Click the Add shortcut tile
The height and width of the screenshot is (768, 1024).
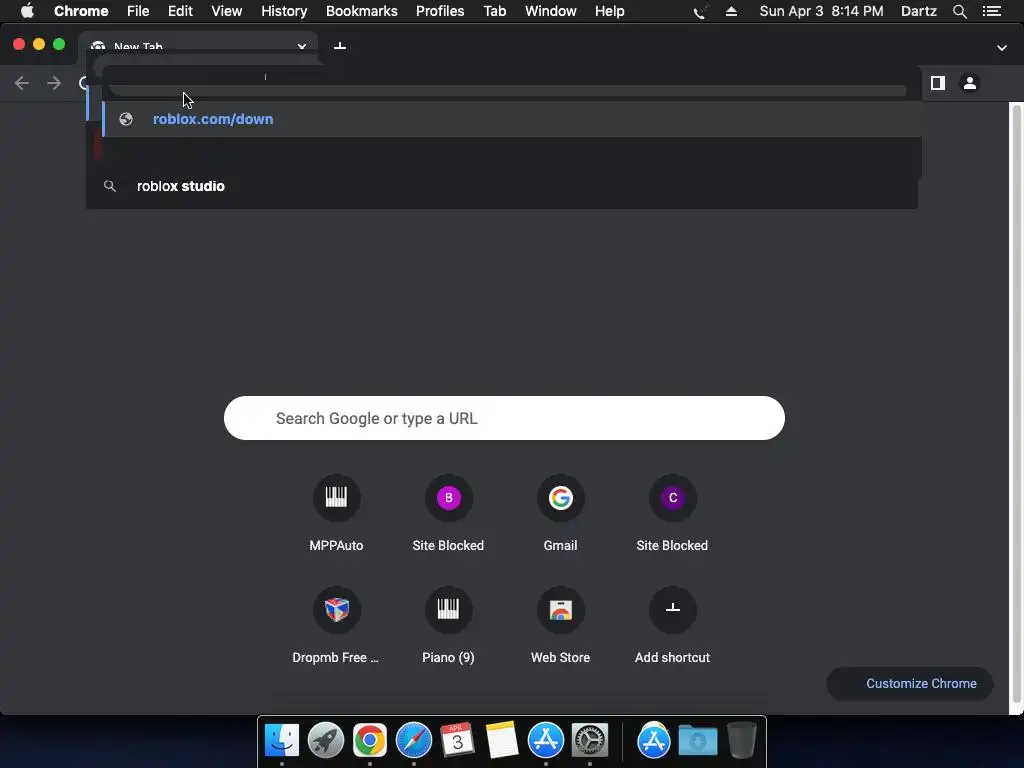point(672,626)
